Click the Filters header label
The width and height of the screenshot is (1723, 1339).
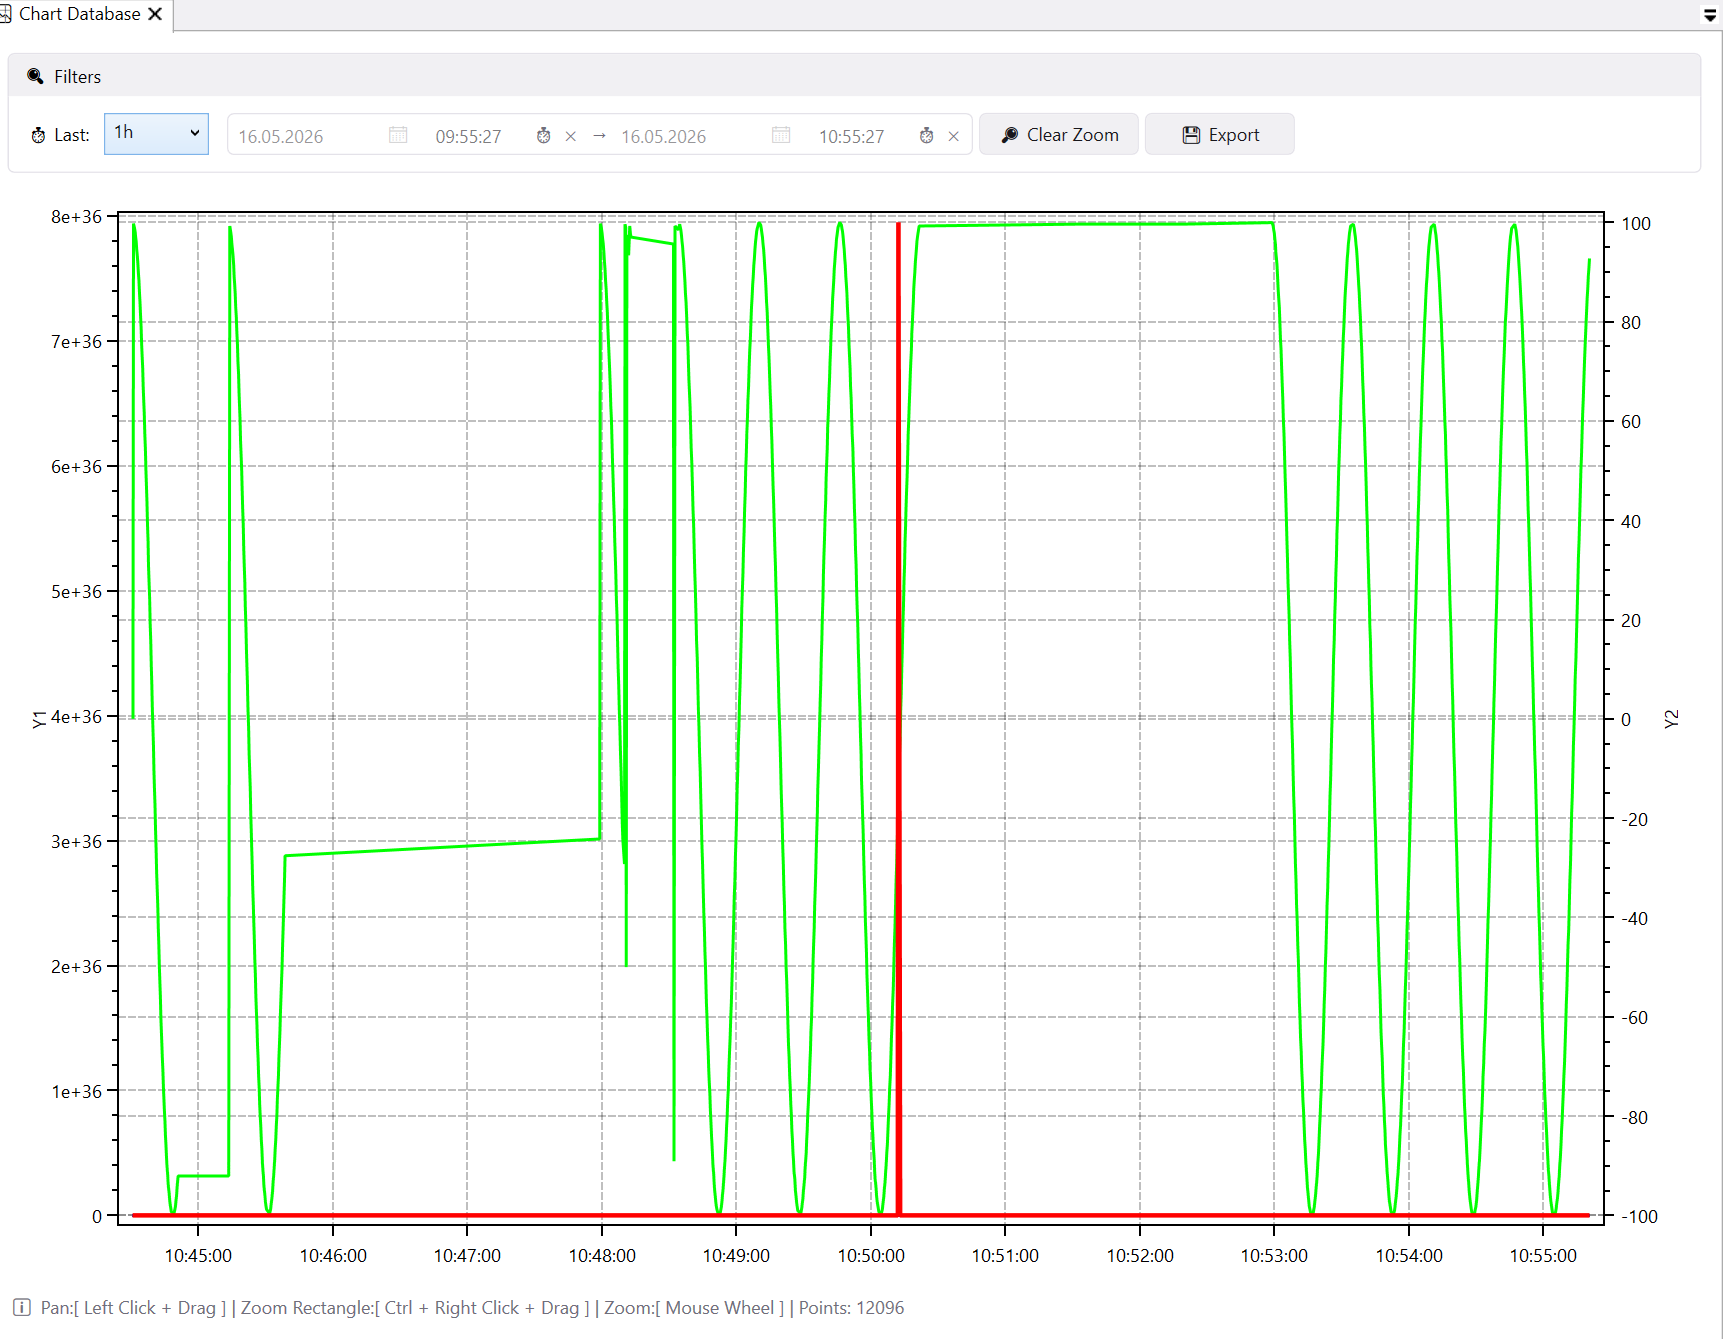[77, 77]
